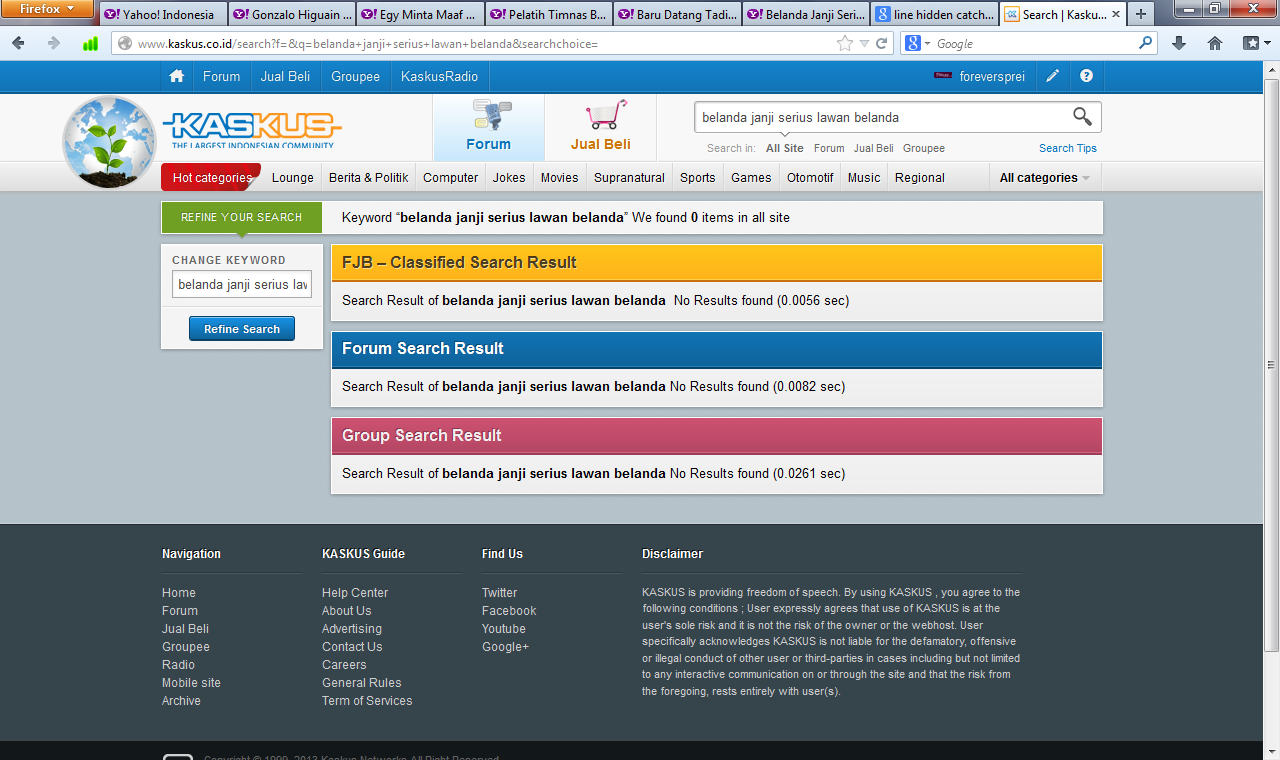Viewport: 1280px width, 760px height.
Task: Open the Search Tips link
Action: point(1068,148)
